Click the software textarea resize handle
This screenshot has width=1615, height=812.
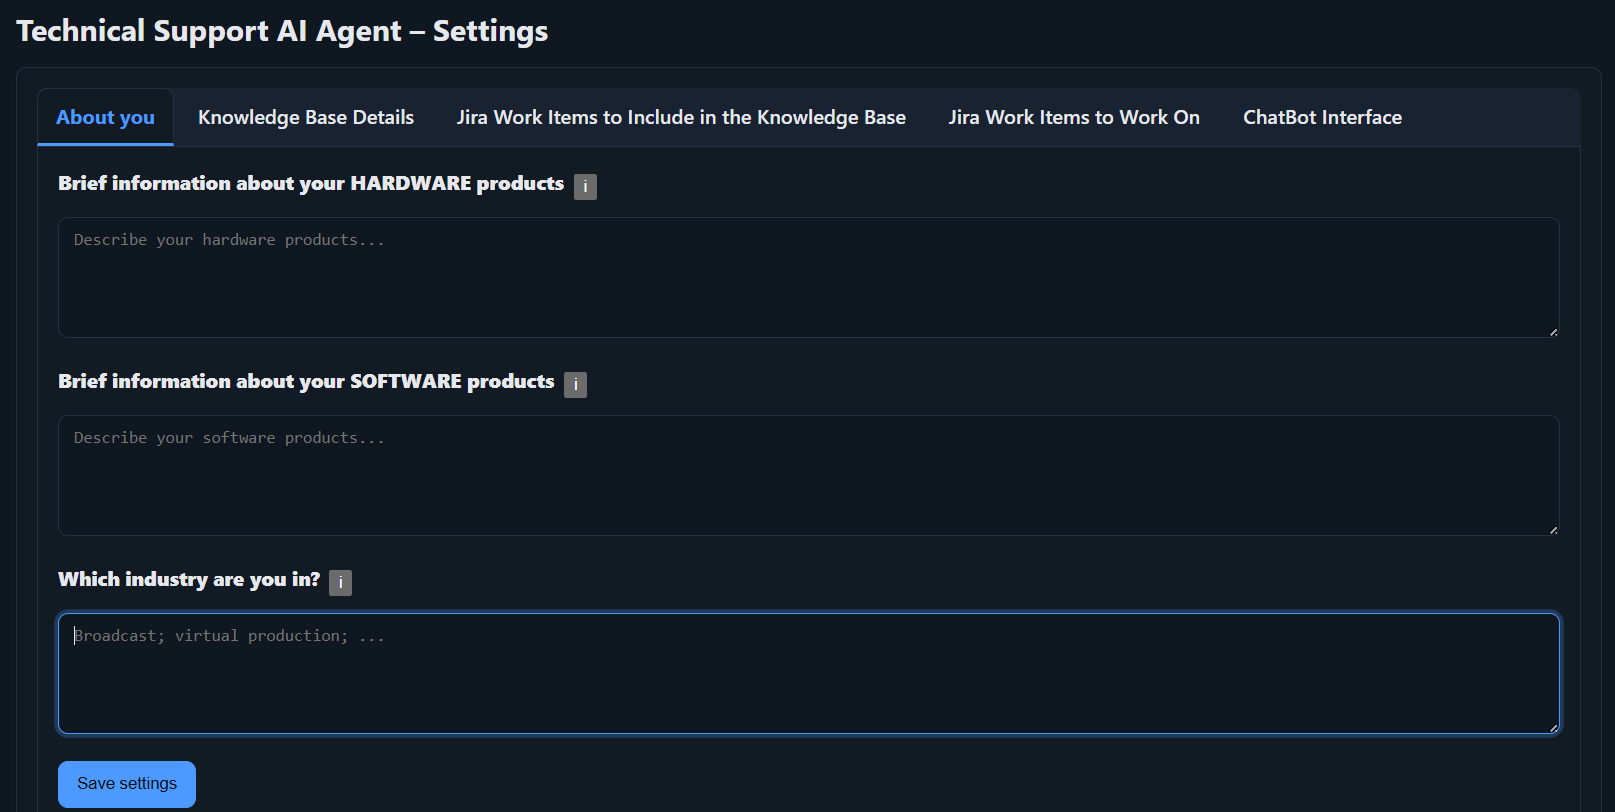click(1553, 530)
